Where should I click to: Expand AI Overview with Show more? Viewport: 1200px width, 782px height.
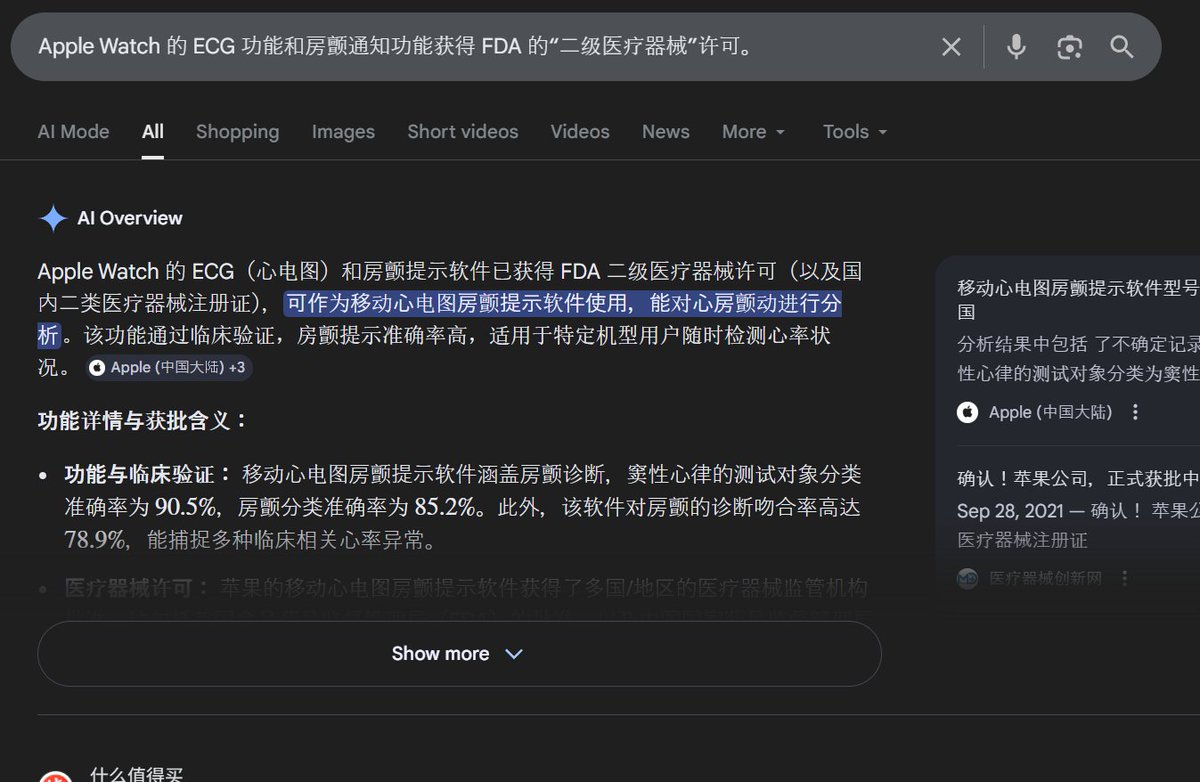pyautogui.click(x=459, y=654)
